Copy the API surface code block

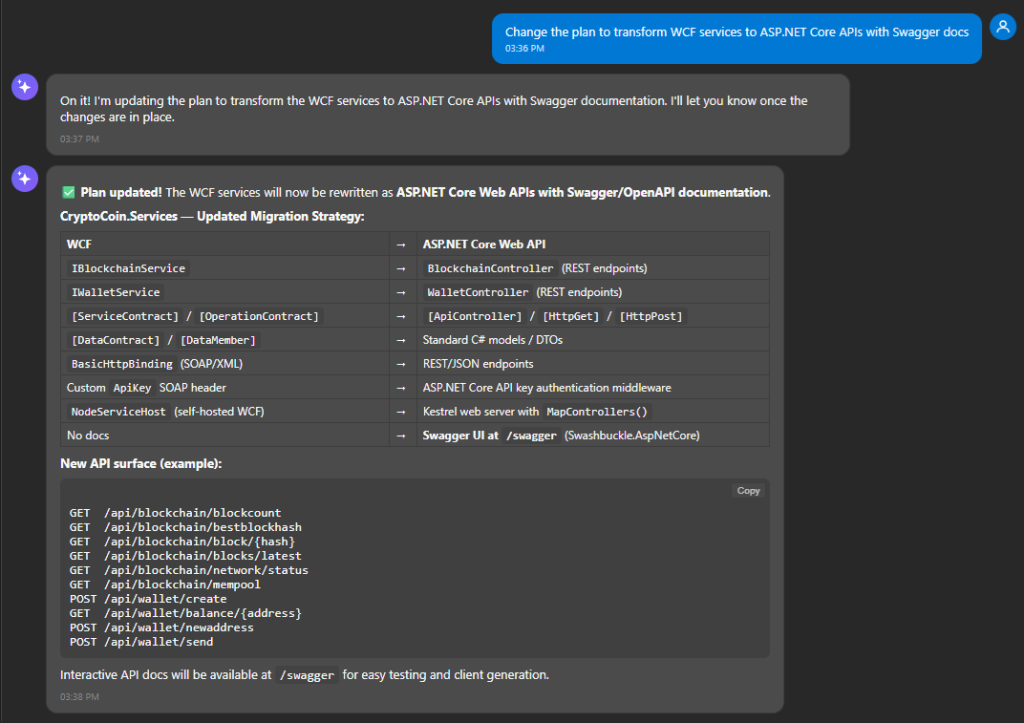[x=748, y=490]
